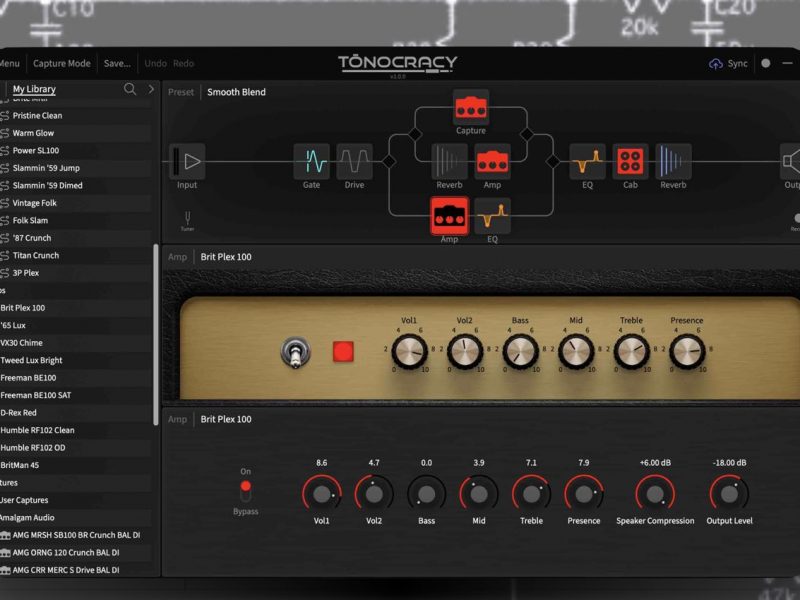Enable Capture Mode
The image size is (800, 600).
point(62,63)
